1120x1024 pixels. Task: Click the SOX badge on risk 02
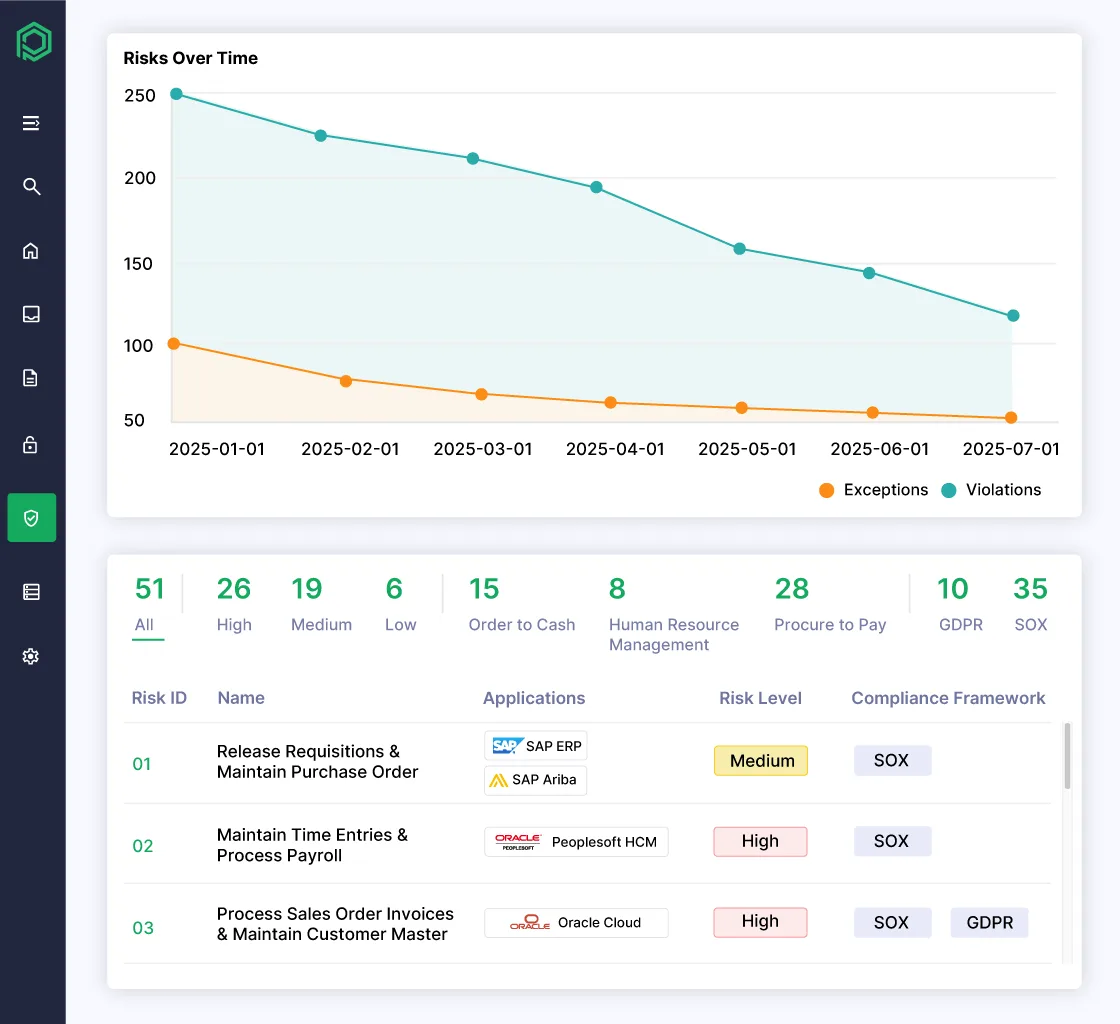[x=892, y=841]
